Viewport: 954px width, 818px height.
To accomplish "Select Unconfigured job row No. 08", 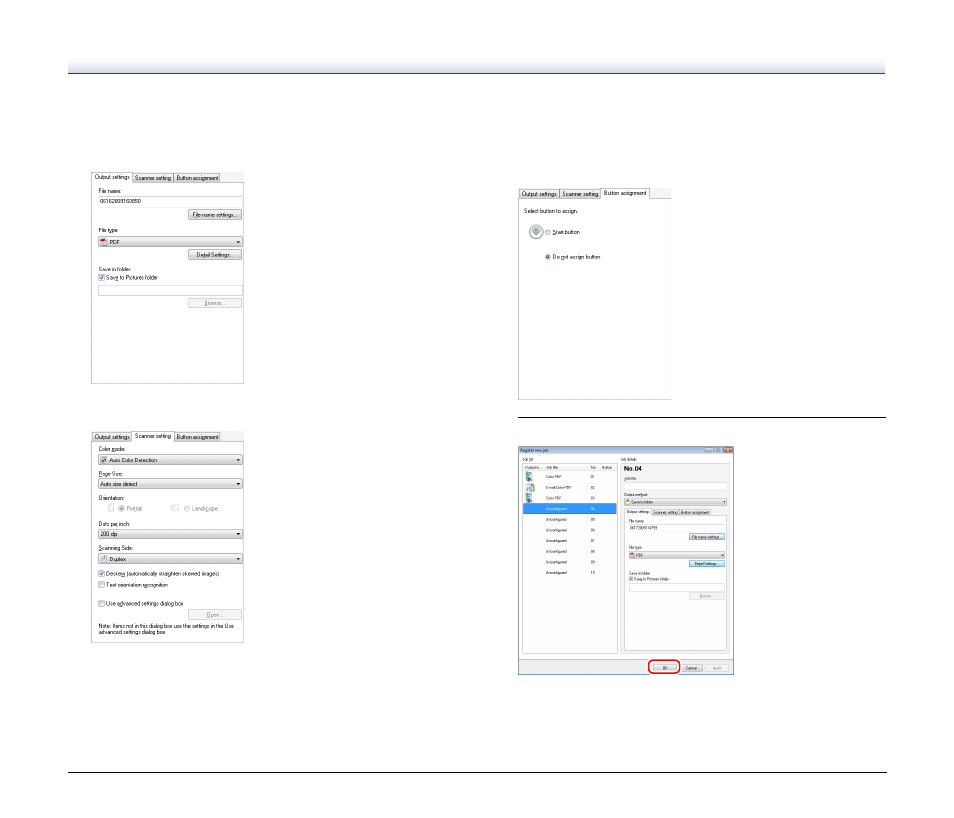I will [x=569, y=551].
